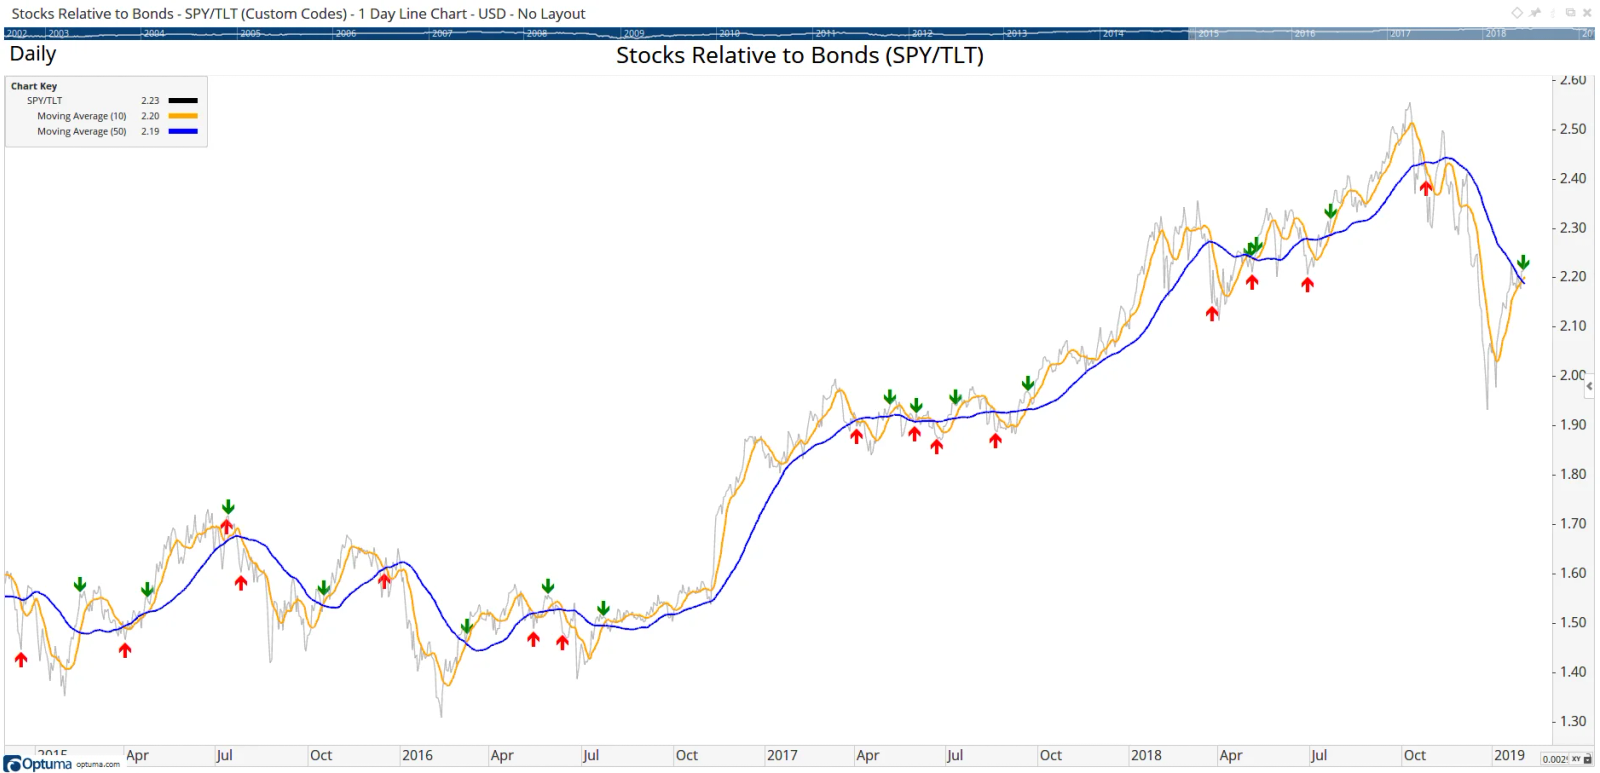Screen dimensions: 1600x773
Task: Select SPY/TLT in the Chart Key
Action: tap(44, 100)
